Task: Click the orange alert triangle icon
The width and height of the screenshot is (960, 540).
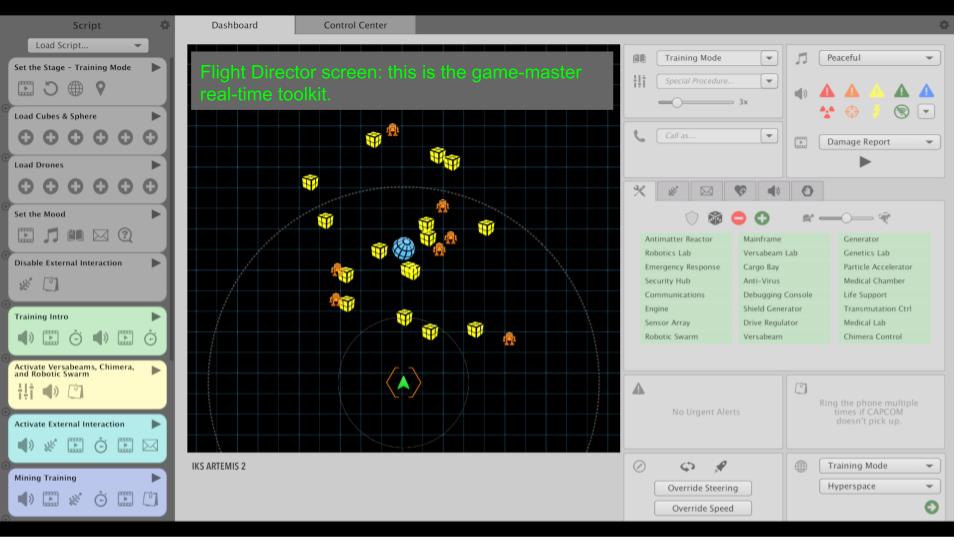Action: [852, 91]
